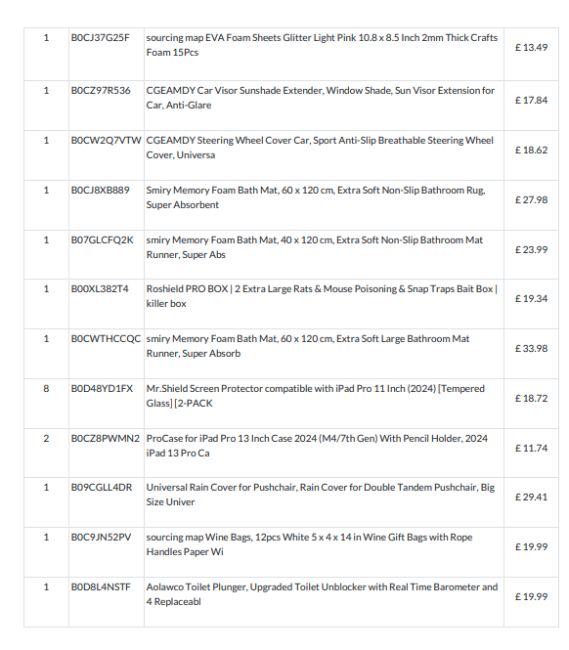Select the ASIN code B0CJ37G25F
The width and height of the screenshot is (569, 650).
(x=100, y=38)
